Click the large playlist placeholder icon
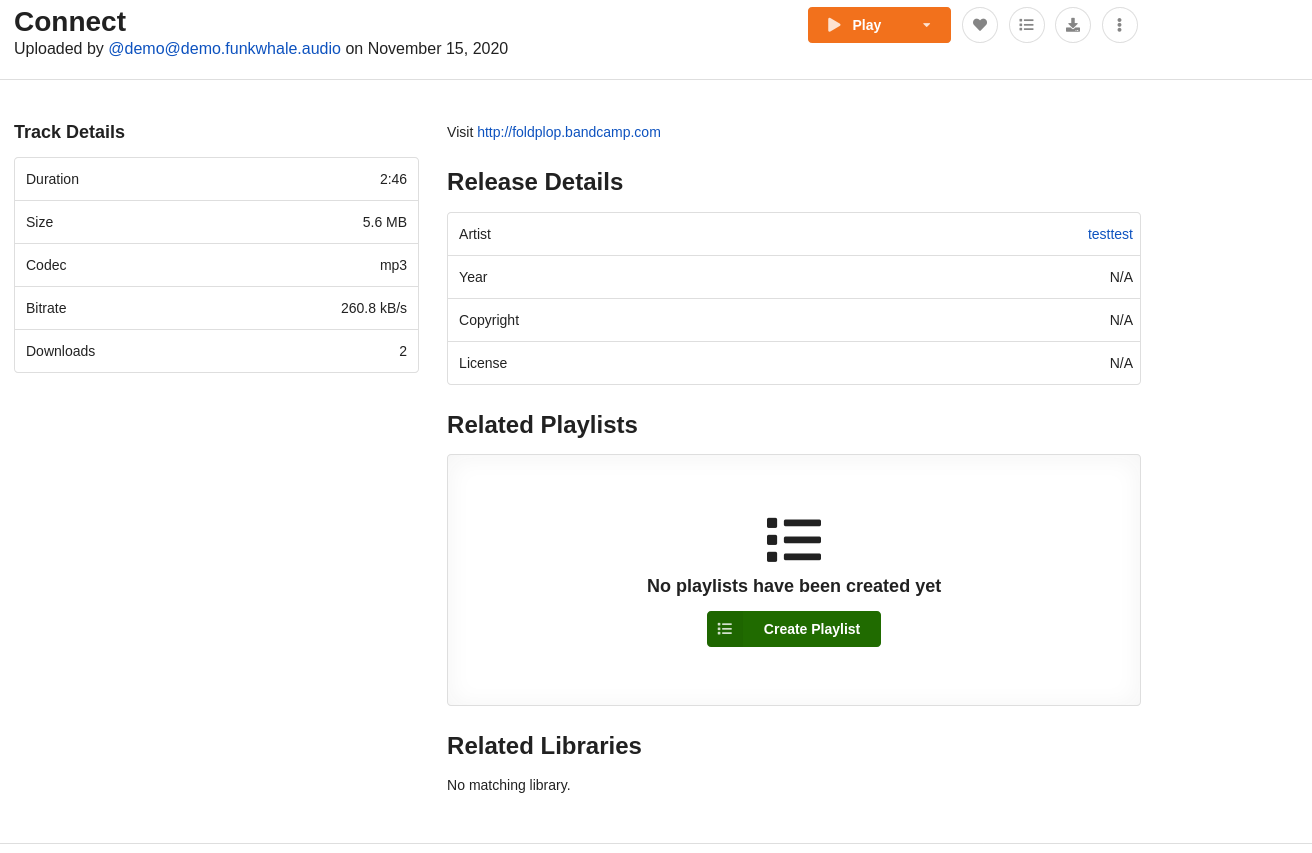 pyautogui.click(x=794, y=540)
